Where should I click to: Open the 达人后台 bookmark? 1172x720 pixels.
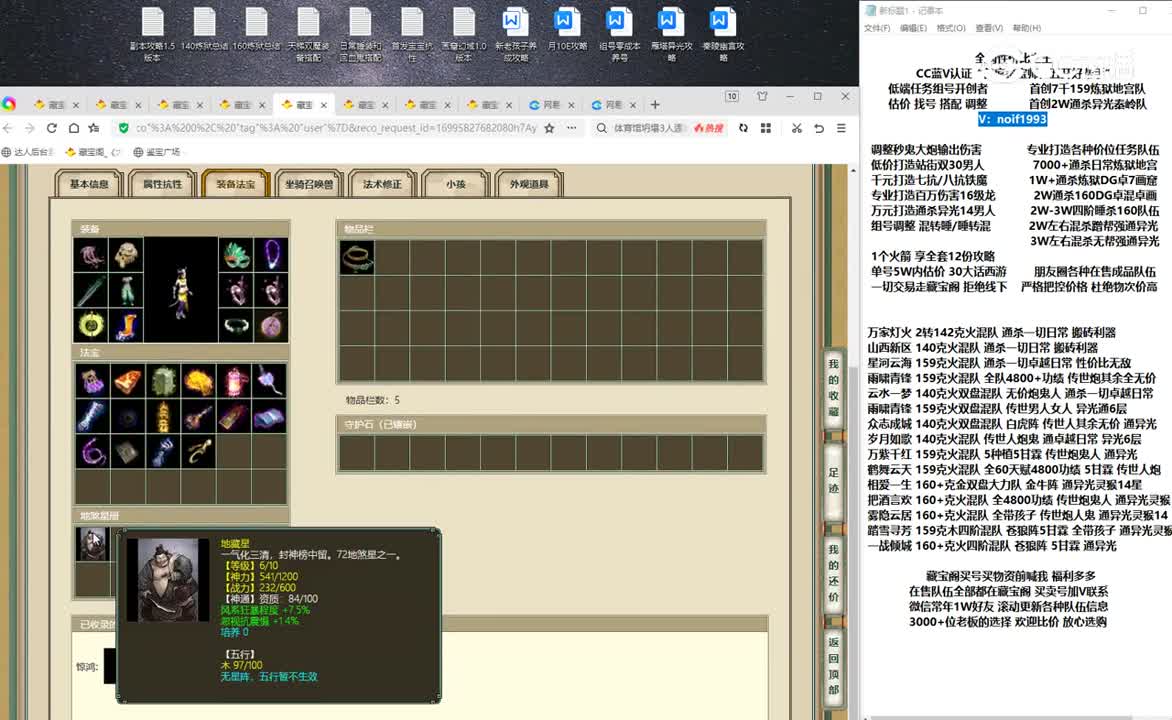click(x=28, y=152)
